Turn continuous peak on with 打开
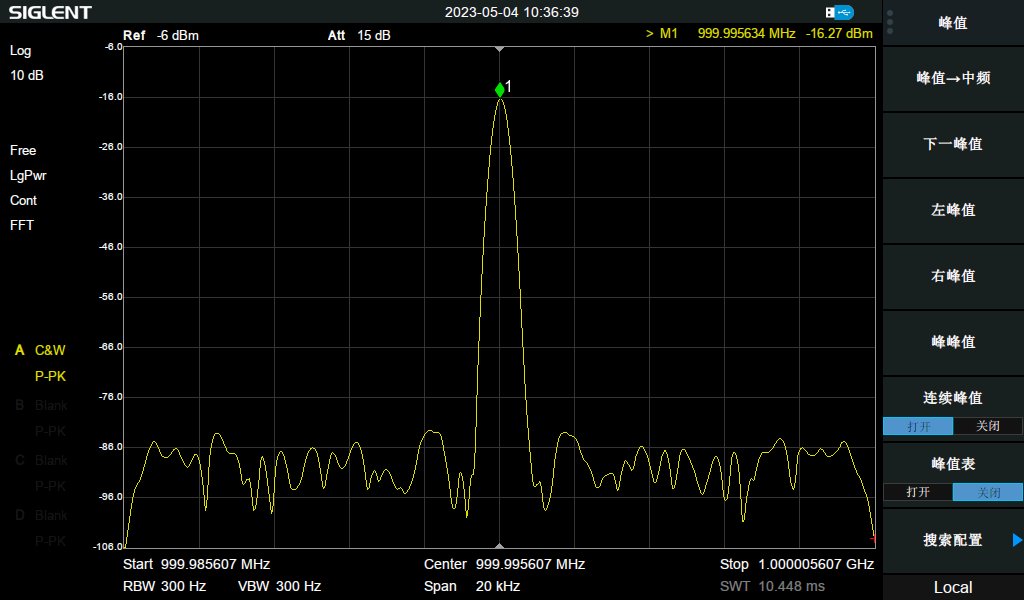 [x=918, y=426]
